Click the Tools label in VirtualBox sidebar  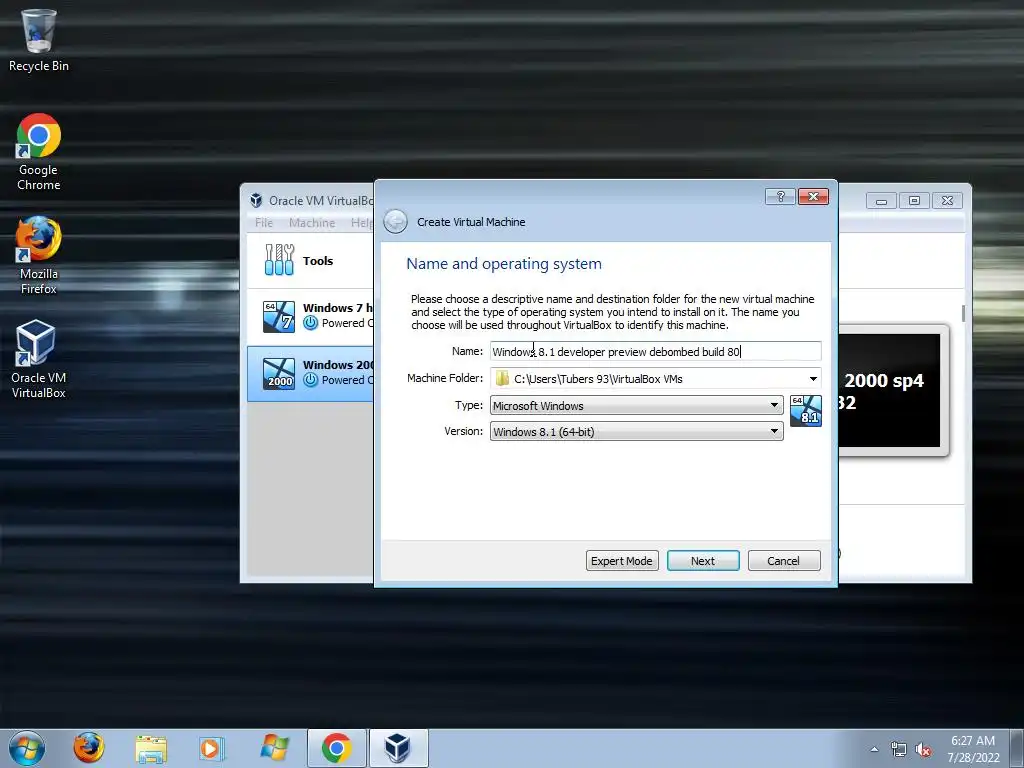318,261
